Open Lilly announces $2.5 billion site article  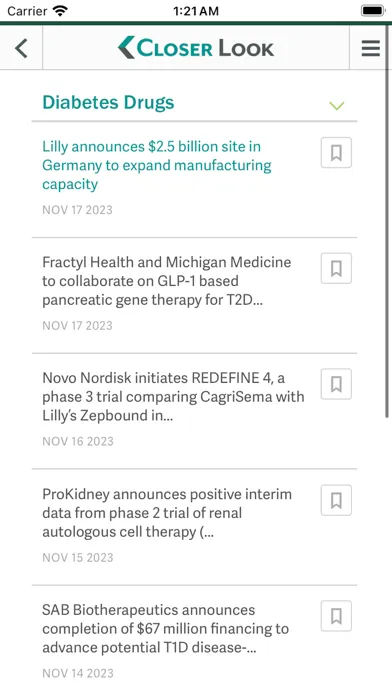(x=157, y=165)
